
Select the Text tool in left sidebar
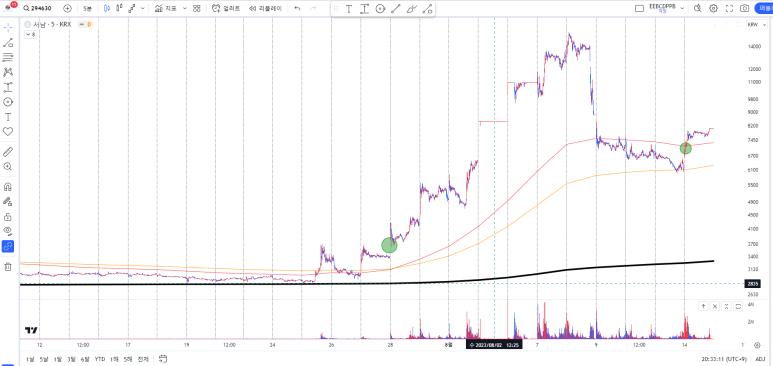[x=8, y=117]
